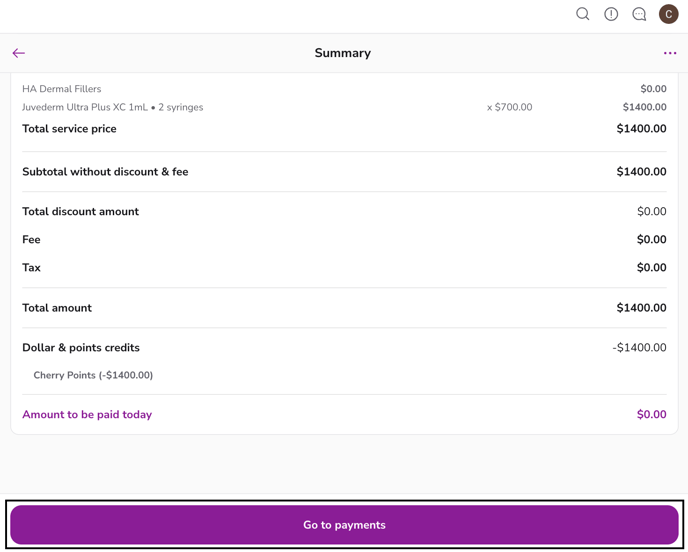
Task: Open the three-dot more options menu
Action: [x=670, y=53]
